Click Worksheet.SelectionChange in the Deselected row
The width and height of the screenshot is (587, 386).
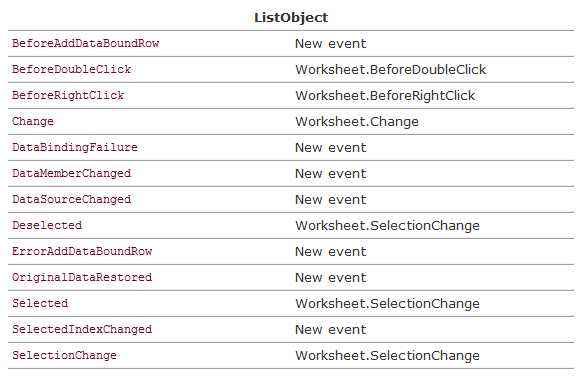point(387,226)
